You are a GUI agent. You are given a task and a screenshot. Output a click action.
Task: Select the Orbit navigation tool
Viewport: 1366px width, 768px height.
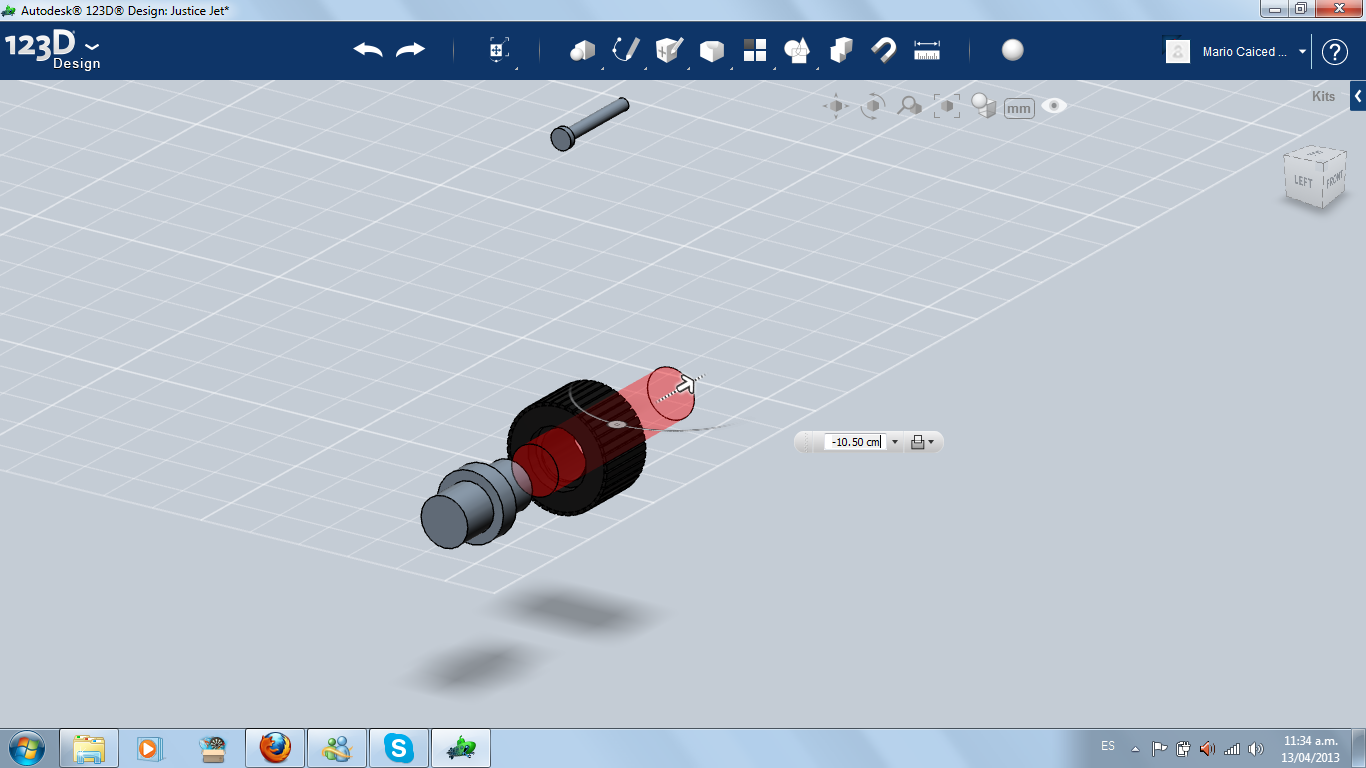coord(873,106)
